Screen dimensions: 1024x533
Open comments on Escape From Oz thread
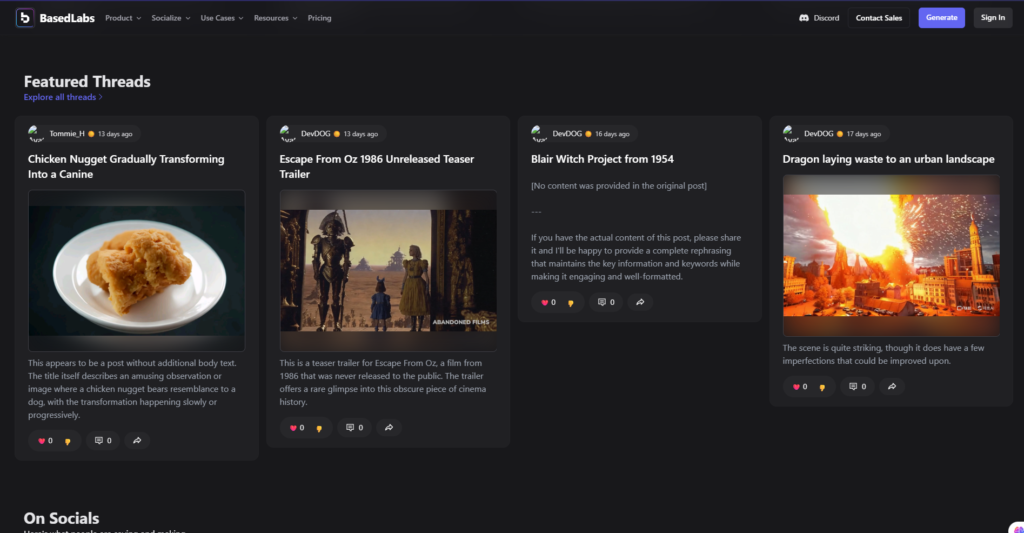[x=355, y=428]
